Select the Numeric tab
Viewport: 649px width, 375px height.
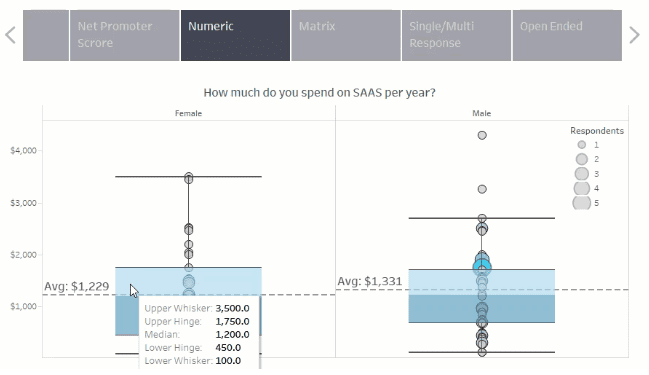click(236, 36)
